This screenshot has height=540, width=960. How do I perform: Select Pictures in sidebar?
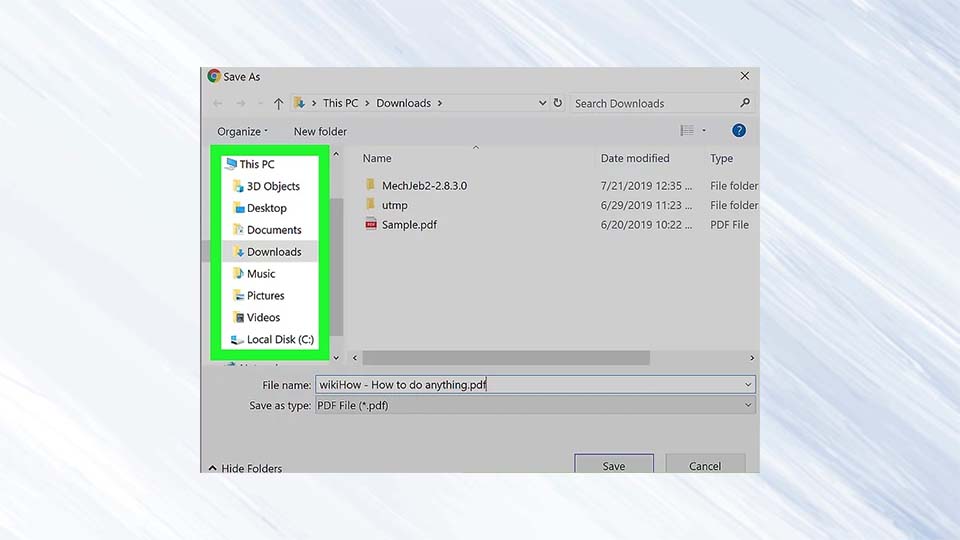tap(265, 296)
